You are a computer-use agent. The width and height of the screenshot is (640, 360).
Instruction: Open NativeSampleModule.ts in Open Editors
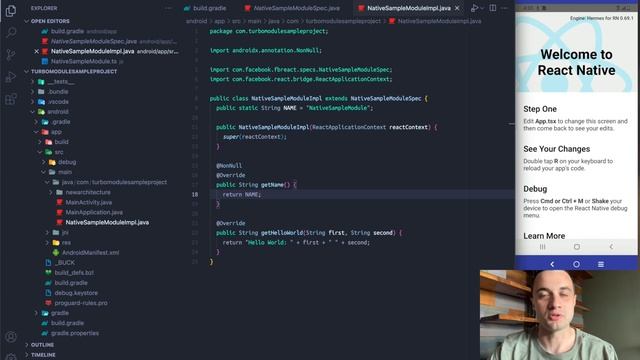(84, 61)
